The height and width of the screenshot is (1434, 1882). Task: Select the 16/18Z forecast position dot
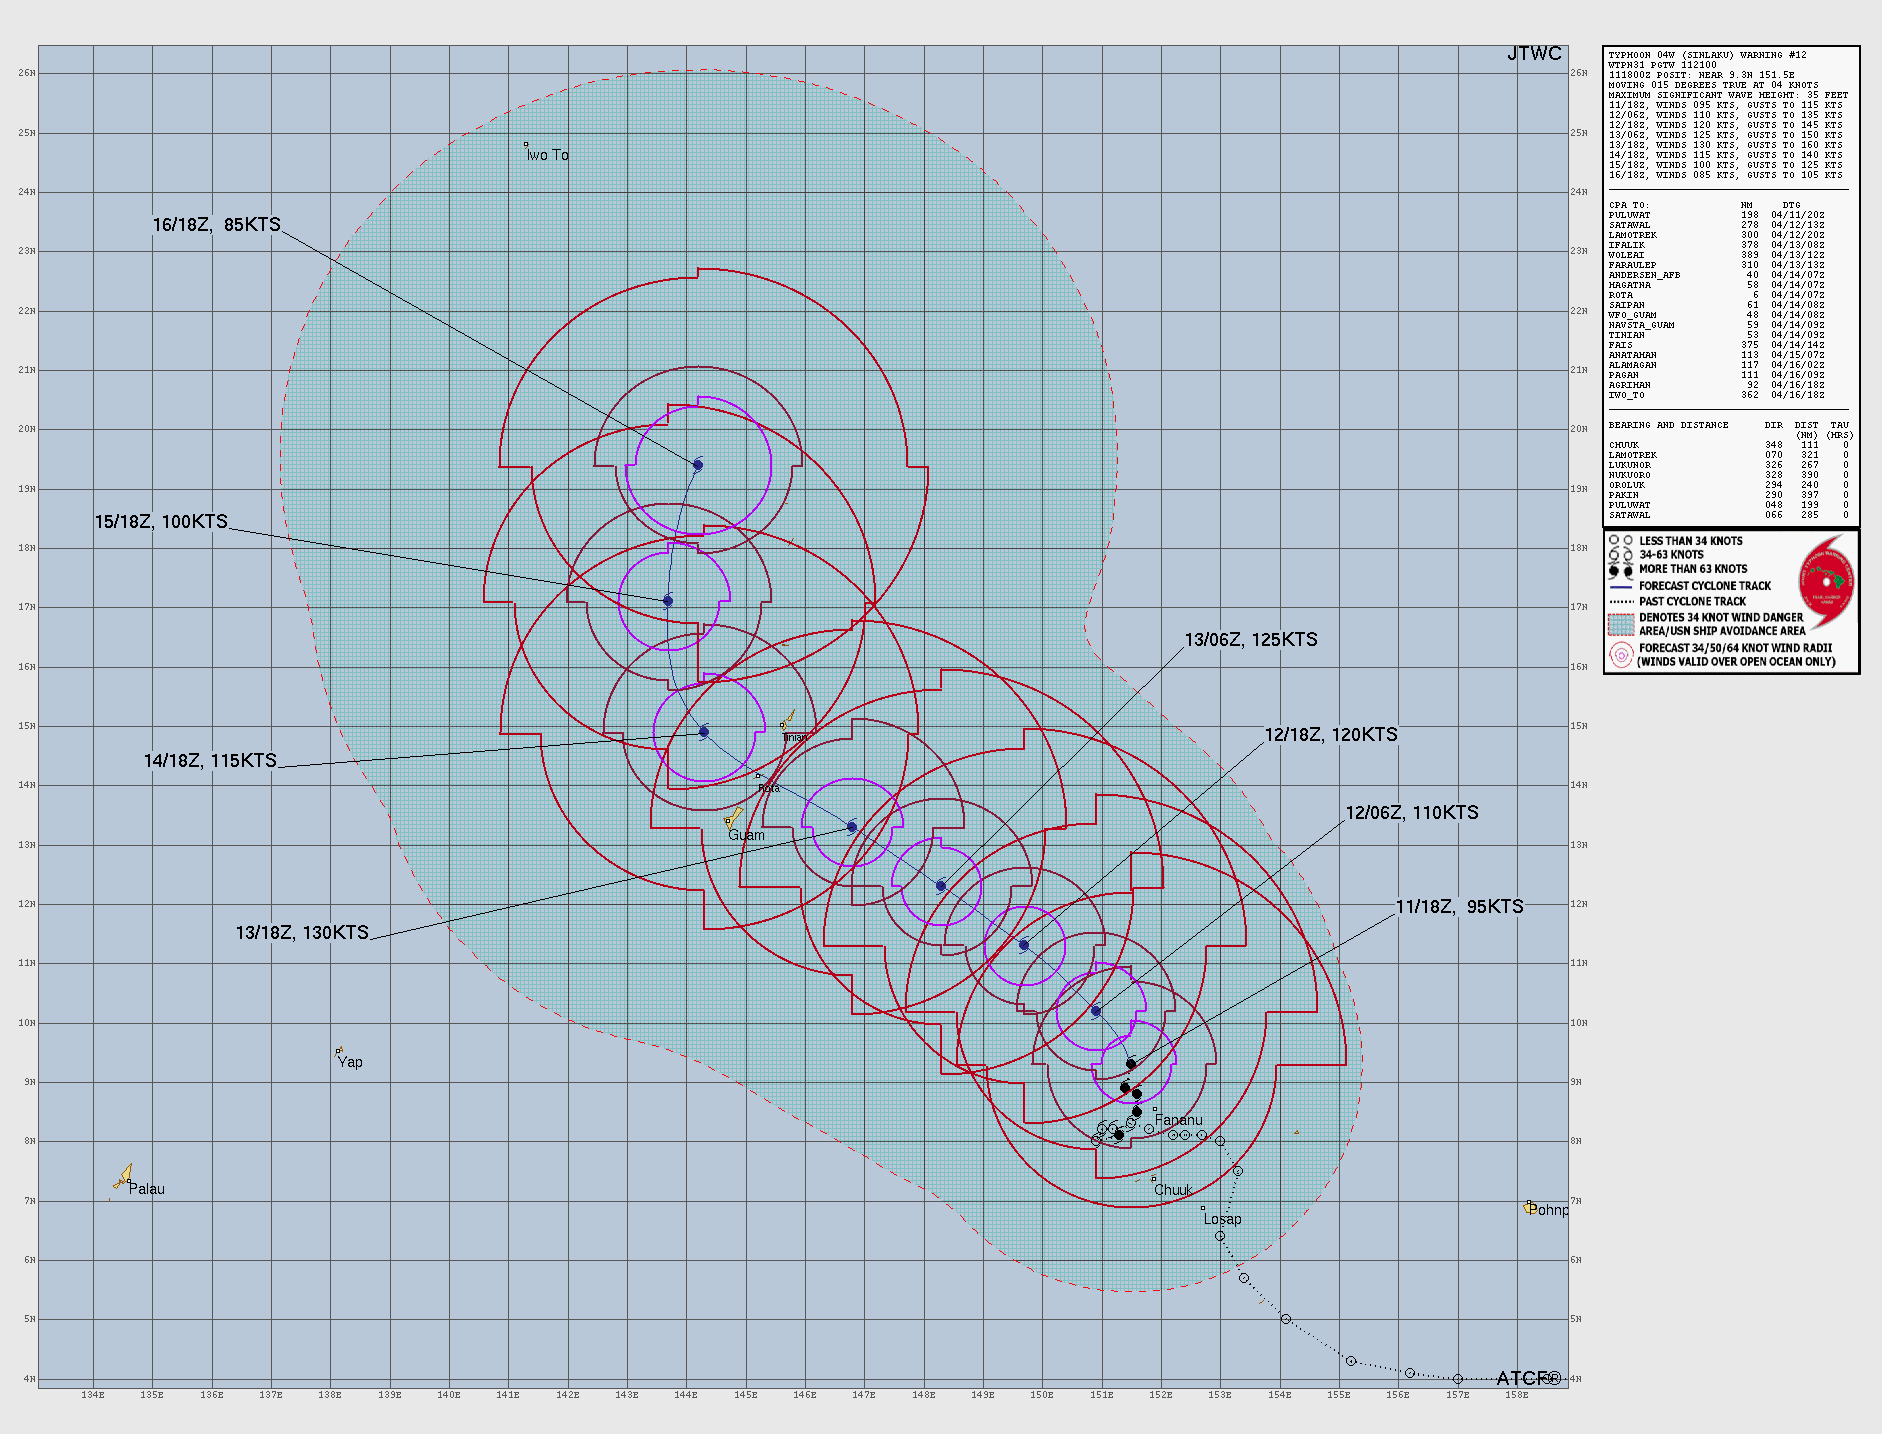(x=698, y=465)
